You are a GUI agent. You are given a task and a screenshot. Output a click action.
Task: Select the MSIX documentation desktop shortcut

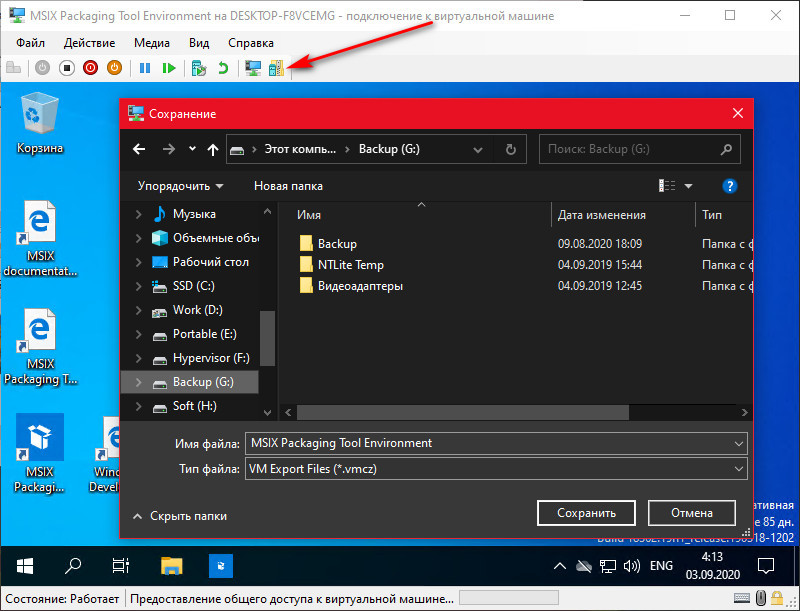coord(40,239)
